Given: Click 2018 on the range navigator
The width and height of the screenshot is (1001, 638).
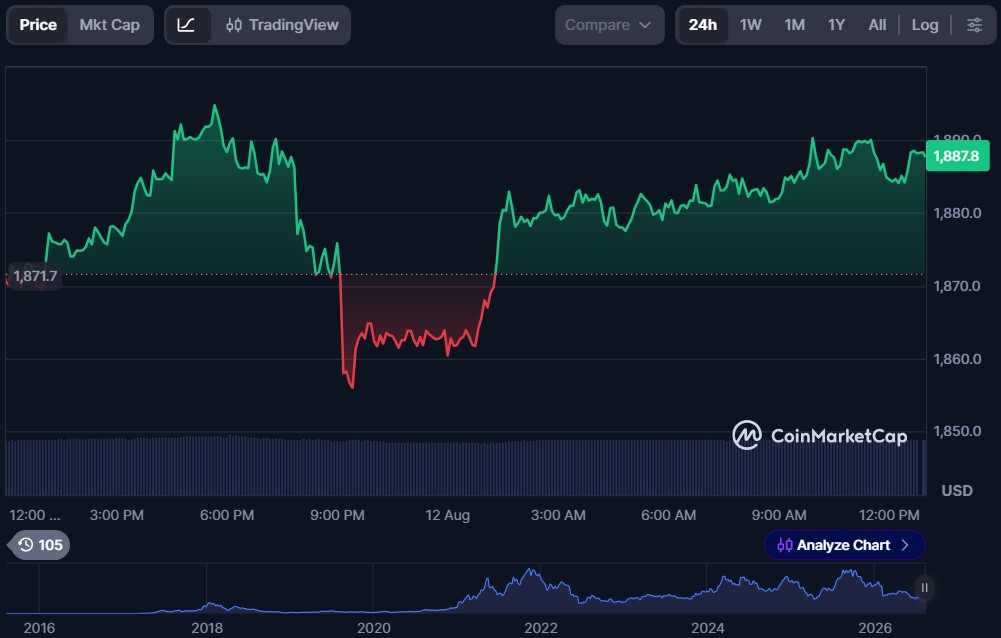Looking at the screenshot, I should click(207, 628).
